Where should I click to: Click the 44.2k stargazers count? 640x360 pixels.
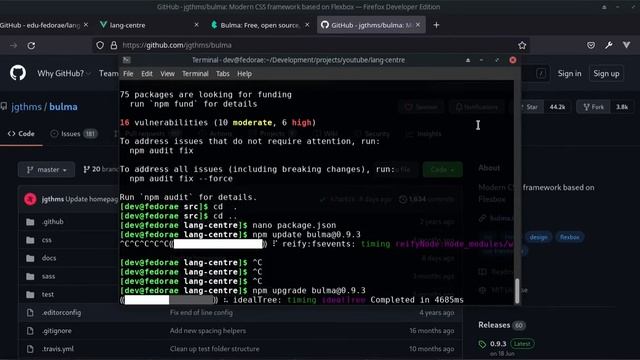[x=557, y=107]
